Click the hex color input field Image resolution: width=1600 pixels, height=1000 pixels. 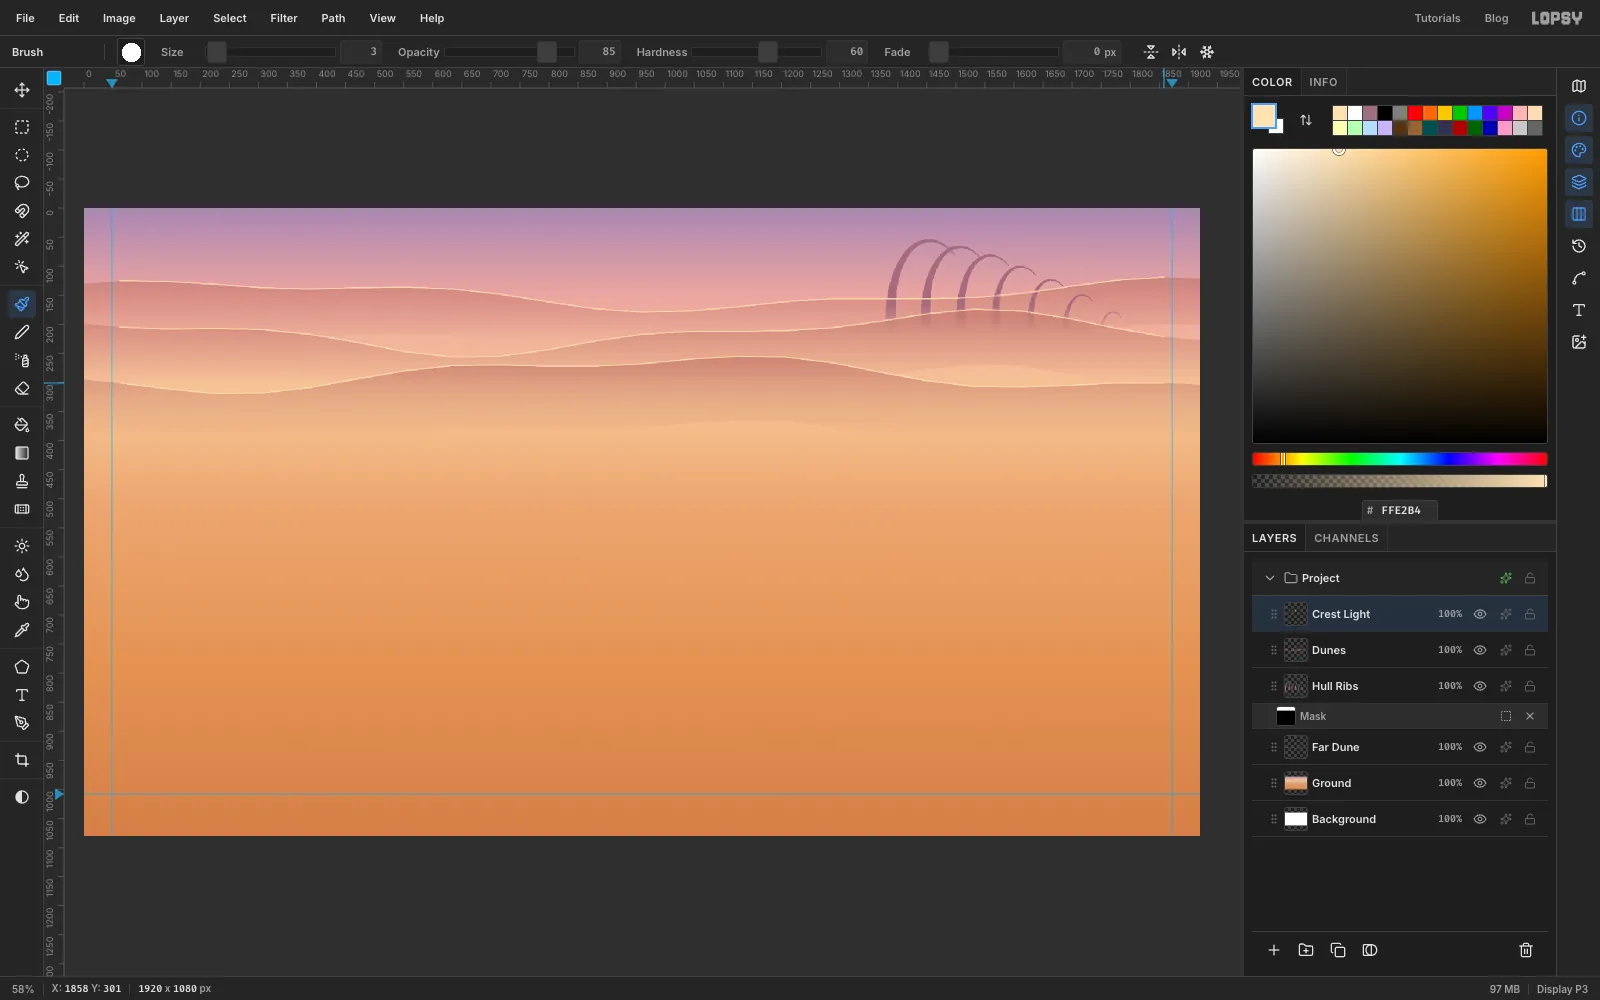click(x=1400, y=510)
